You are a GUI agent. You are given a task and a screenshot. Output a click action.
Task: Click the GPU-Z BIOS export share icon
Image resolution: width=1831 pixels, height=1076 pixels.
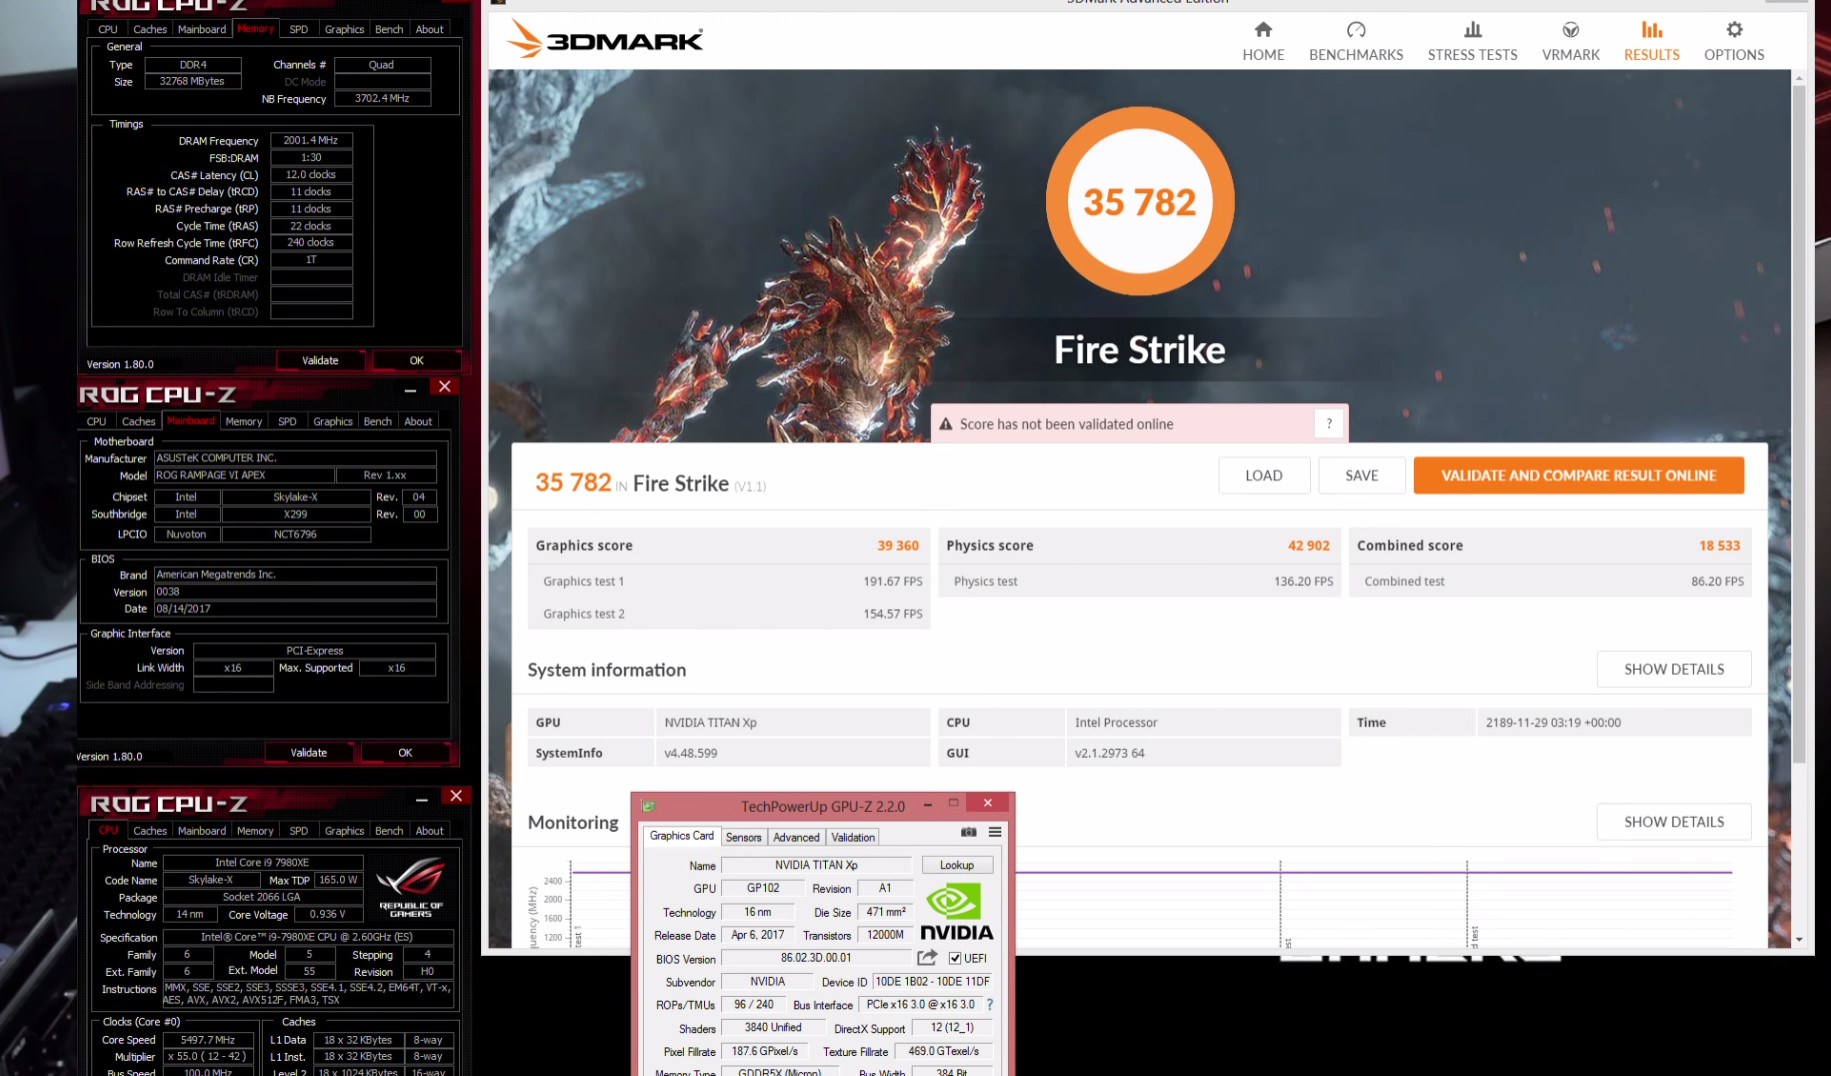click(x=927, y=957)
